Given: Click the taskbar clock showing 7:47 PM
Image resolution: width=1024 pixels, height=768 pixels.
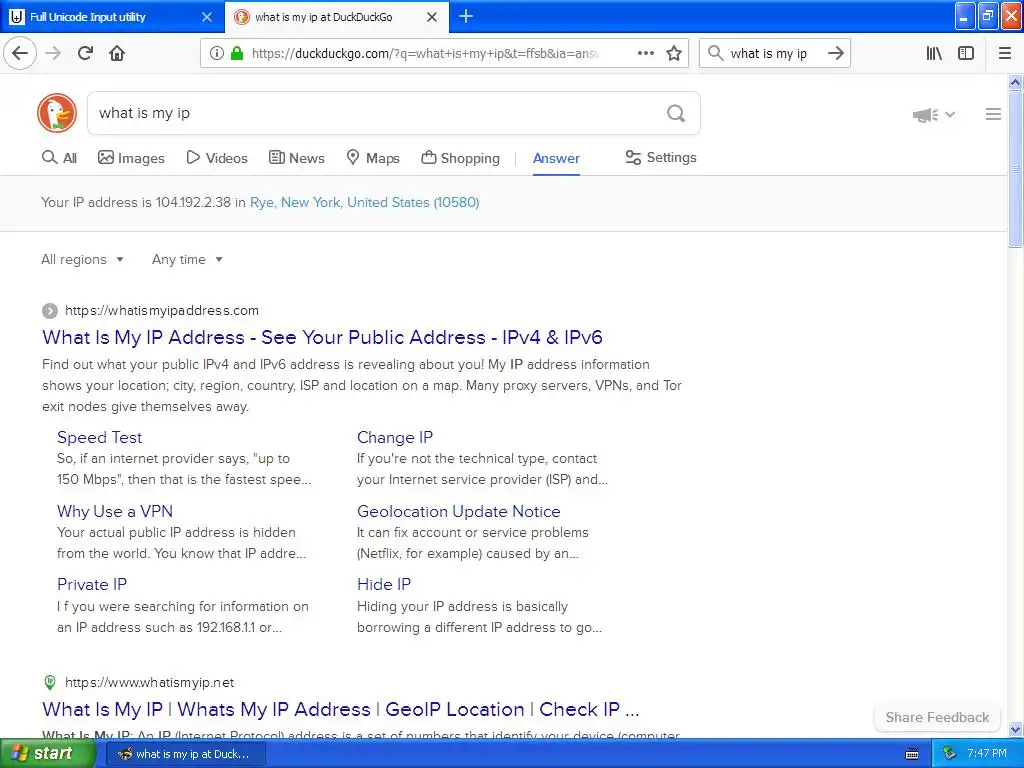Looking at the screenshot, I should [987, 754].
